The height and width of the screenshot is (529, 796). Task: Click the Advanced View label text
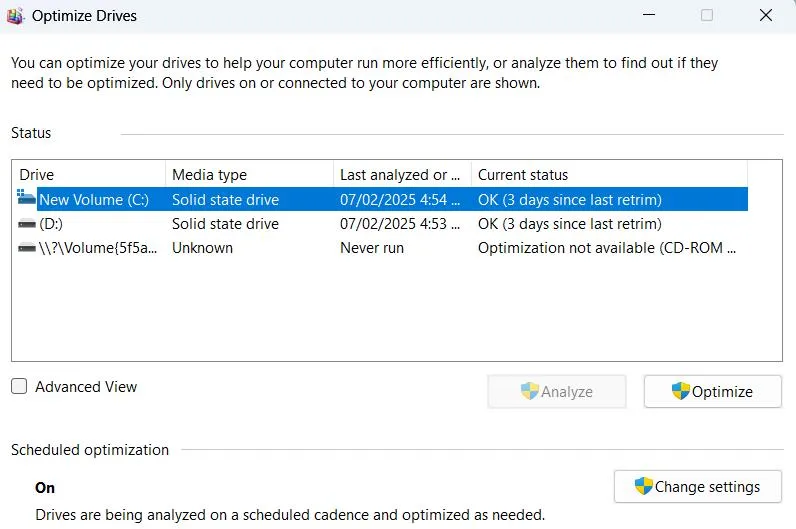(x=86, y=387)
